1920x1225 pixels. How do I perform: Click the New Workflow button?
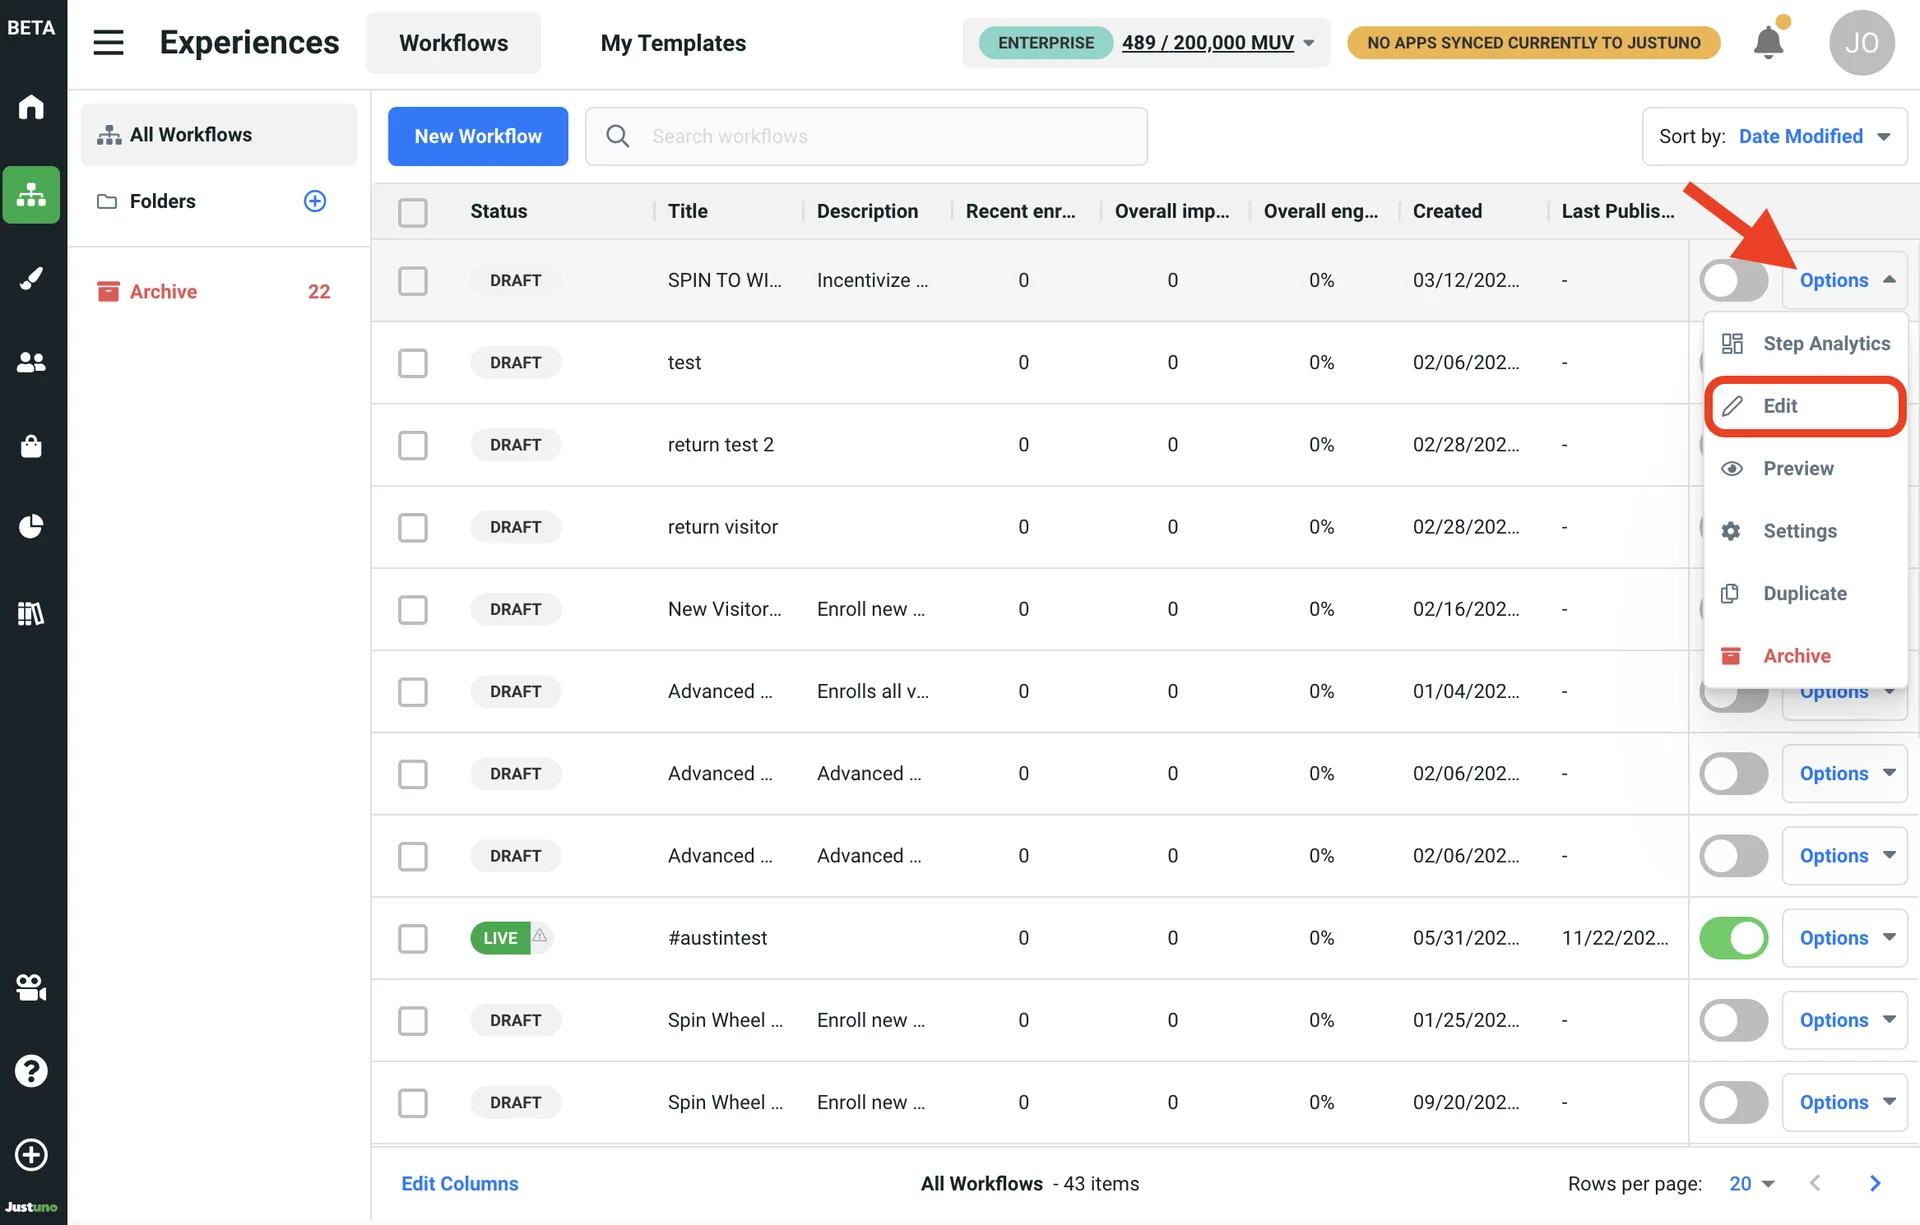478,136
